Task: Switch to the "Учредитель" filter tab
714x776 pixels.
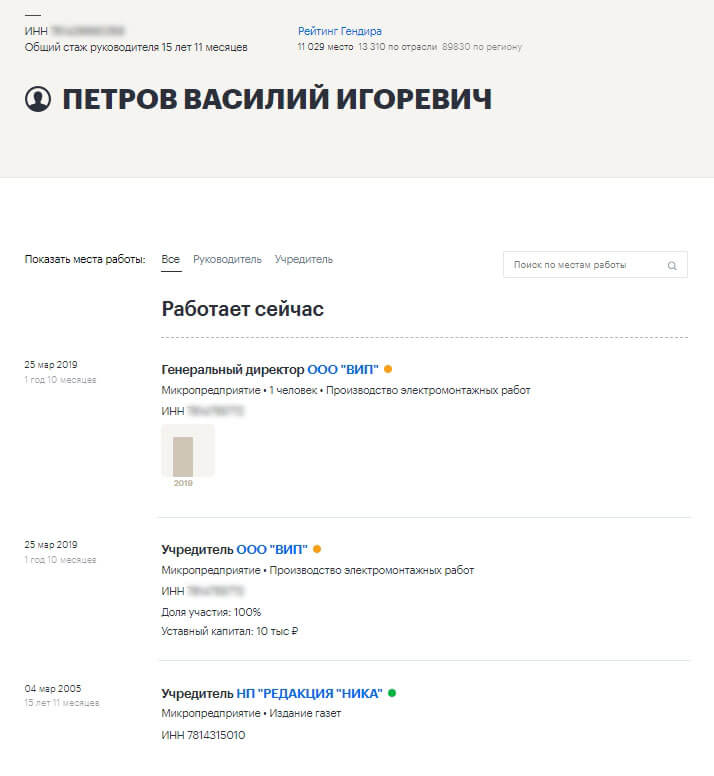Action: click(304, 260)
